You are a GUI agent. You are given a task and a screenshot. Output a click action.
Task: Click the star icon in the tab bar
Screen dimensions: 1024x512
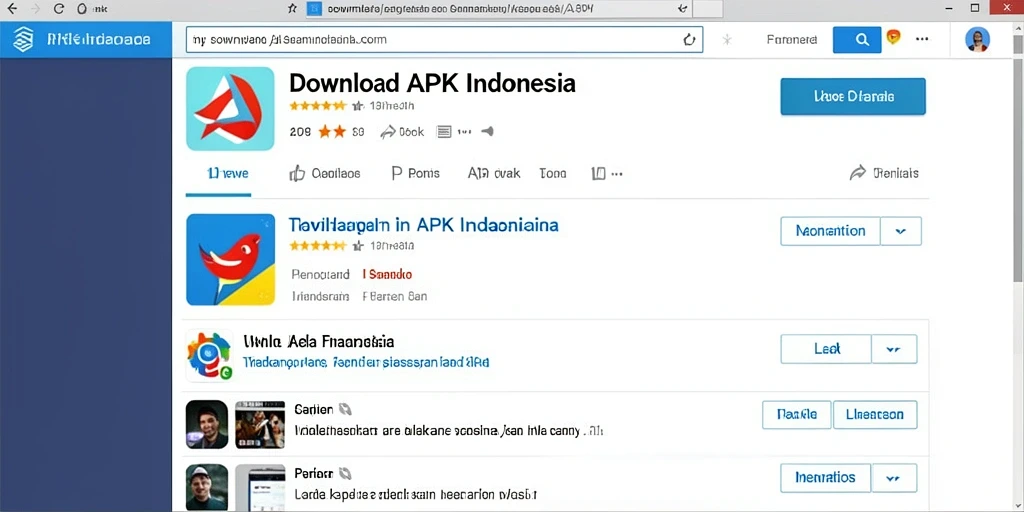[292, 8]
